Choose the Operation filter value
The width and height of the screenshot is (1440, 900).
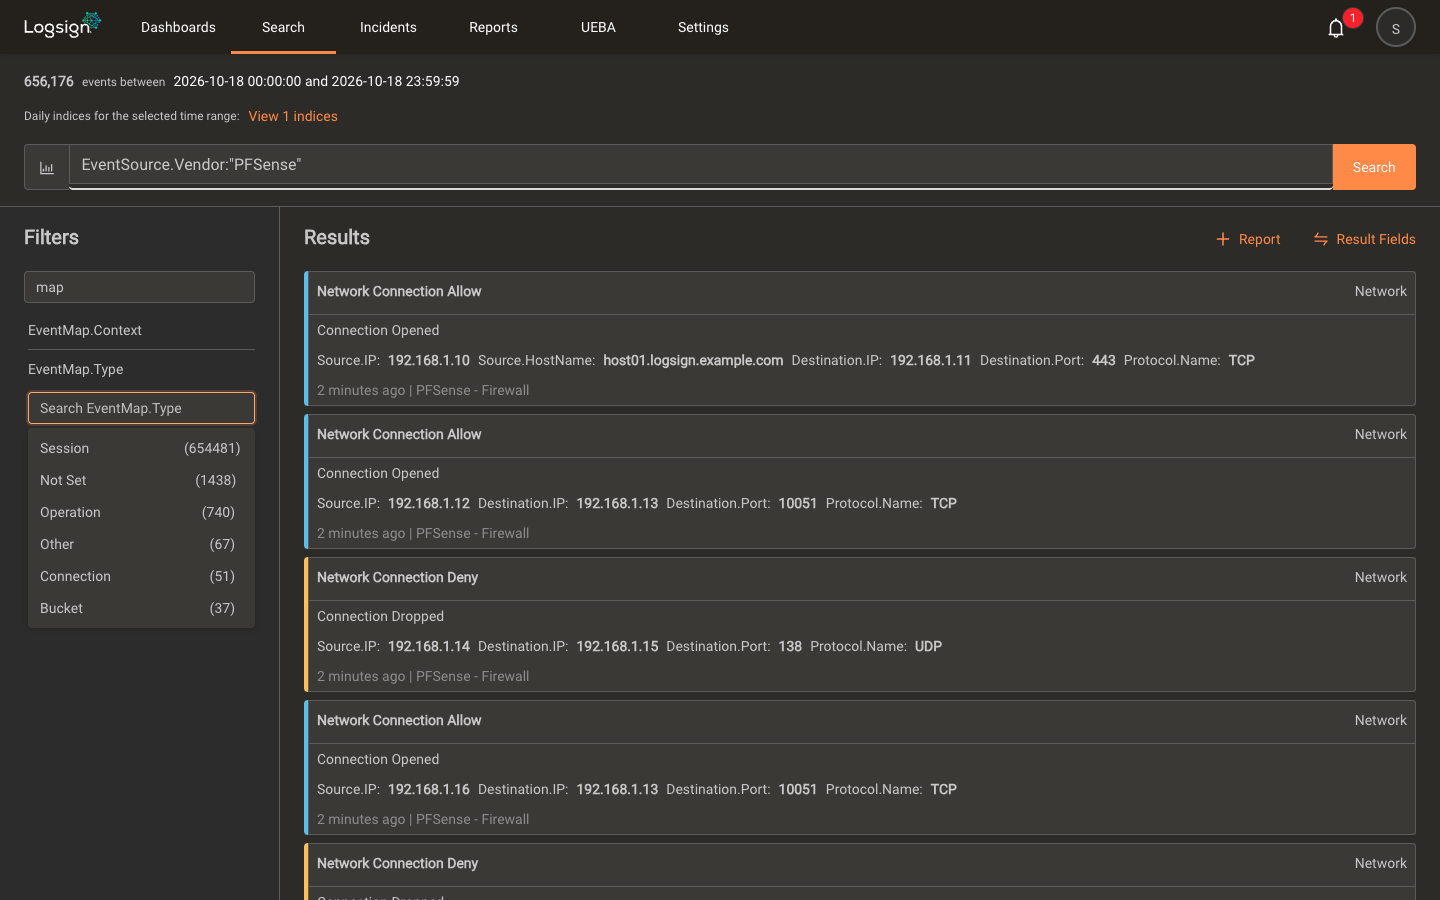pos(141,512)
